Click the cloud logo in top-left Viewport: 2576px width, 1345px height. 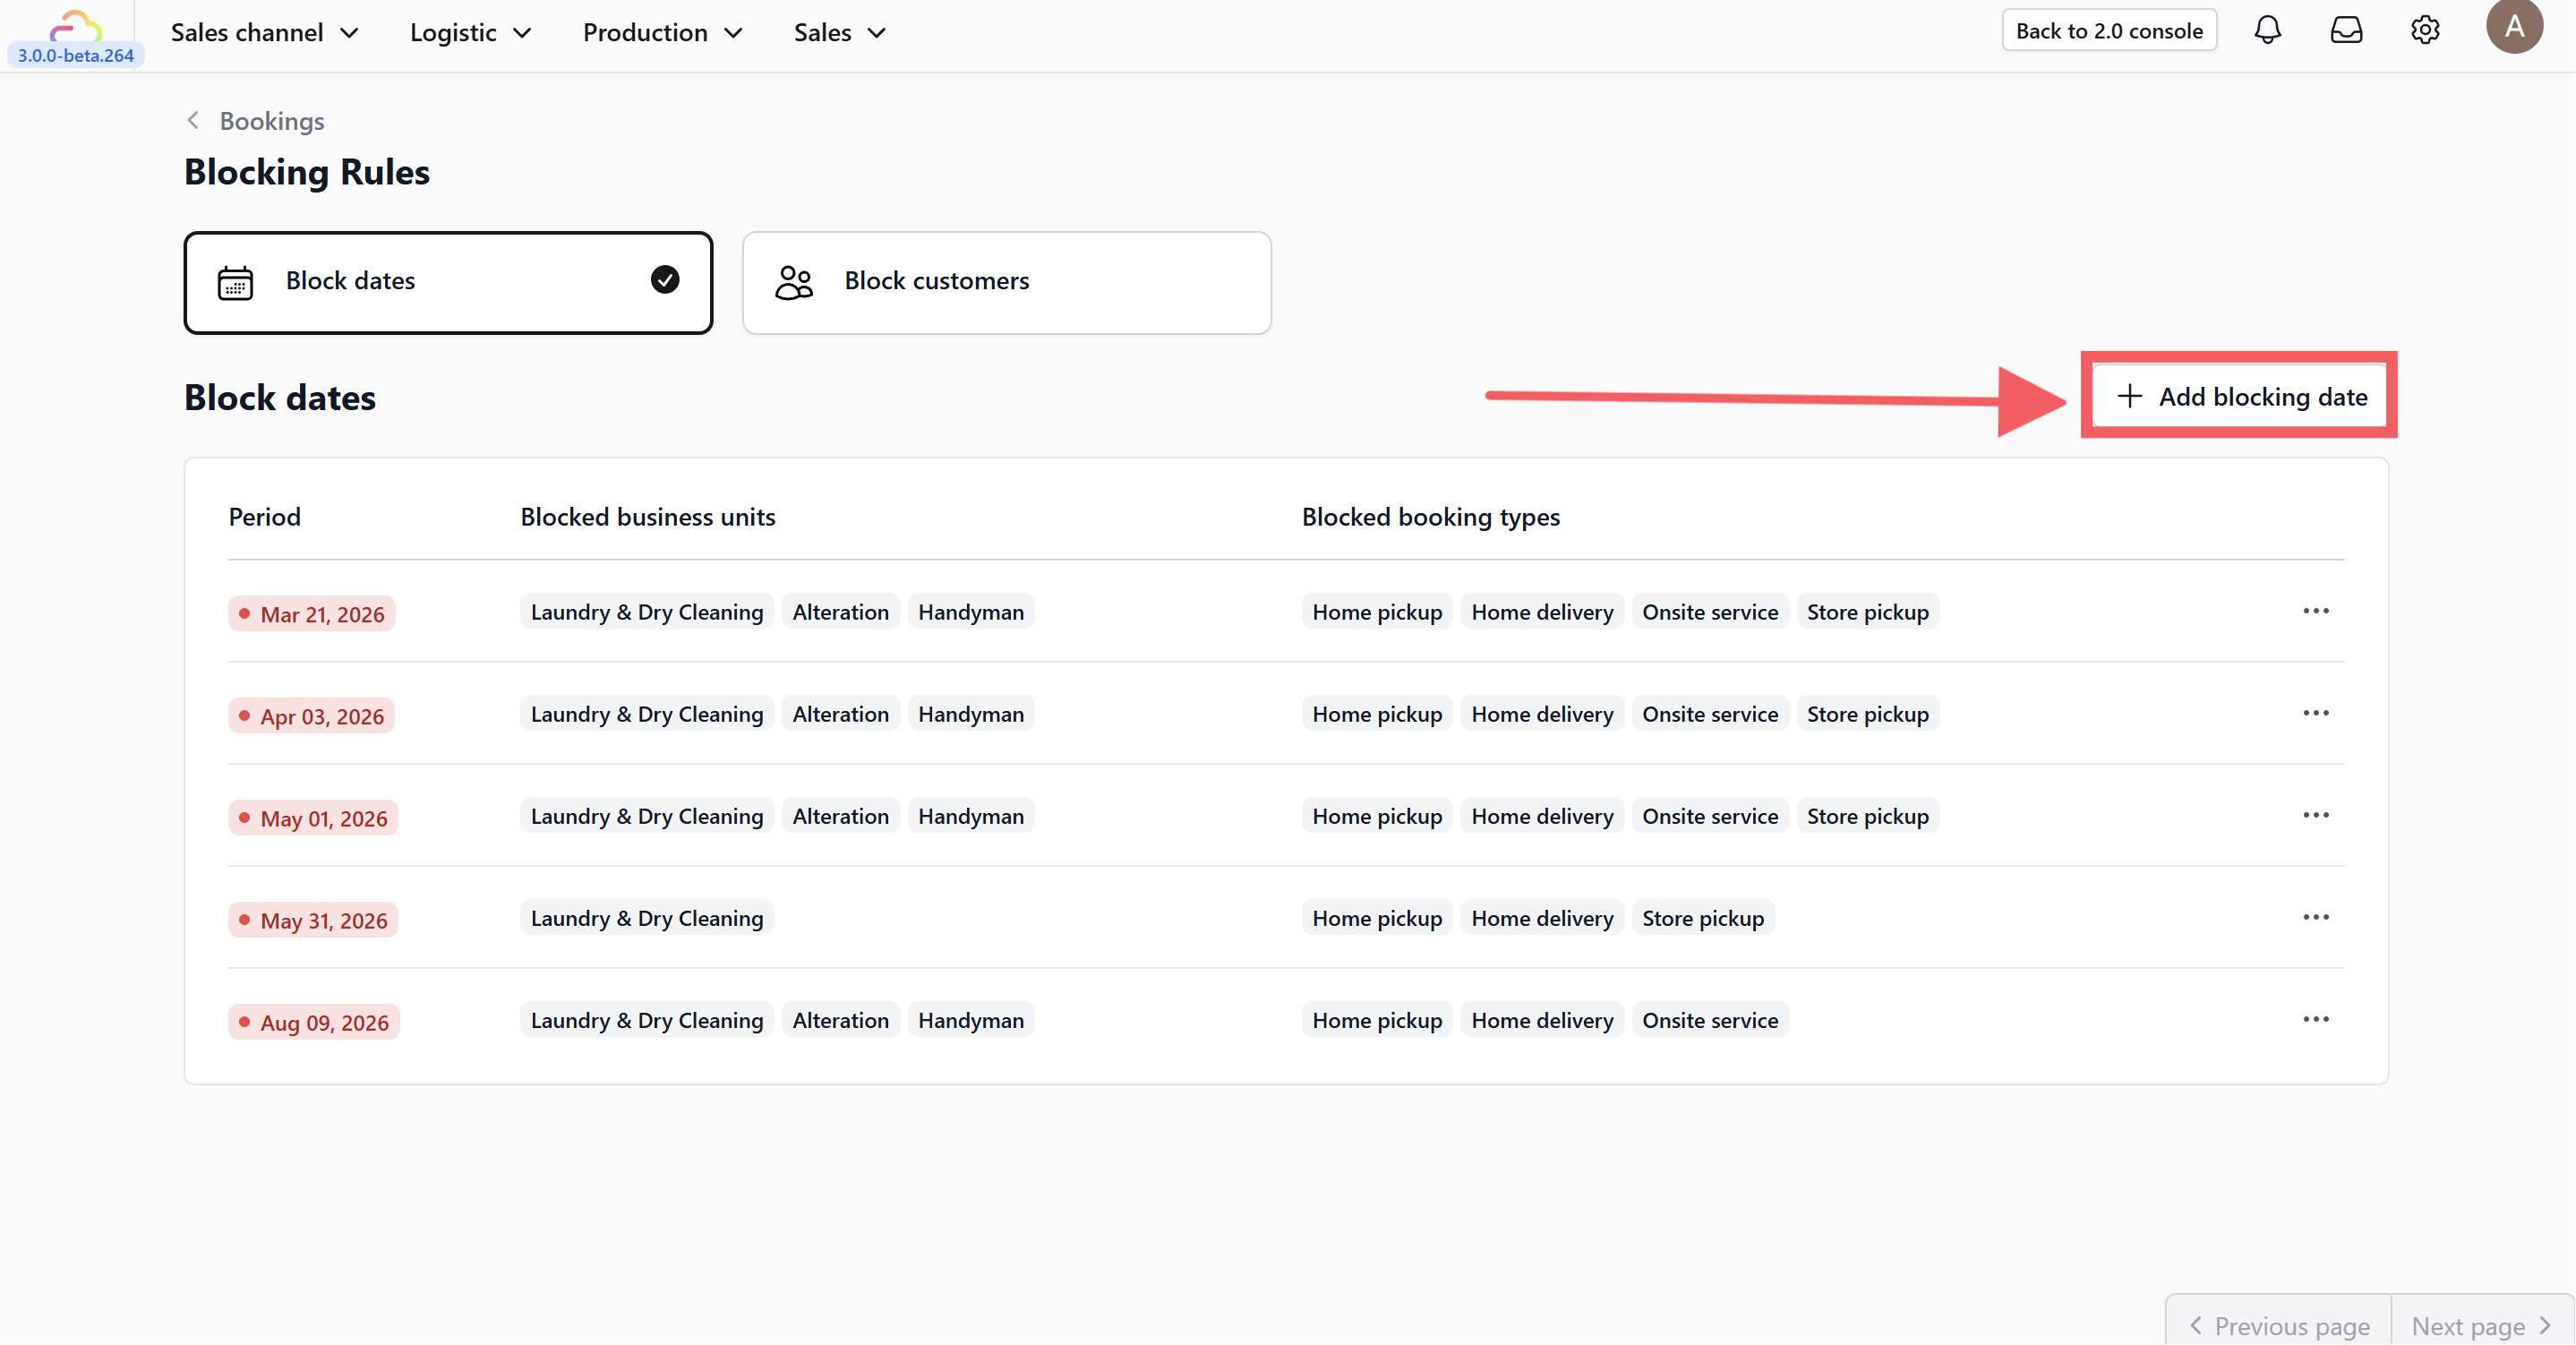(x=75, y=25)
